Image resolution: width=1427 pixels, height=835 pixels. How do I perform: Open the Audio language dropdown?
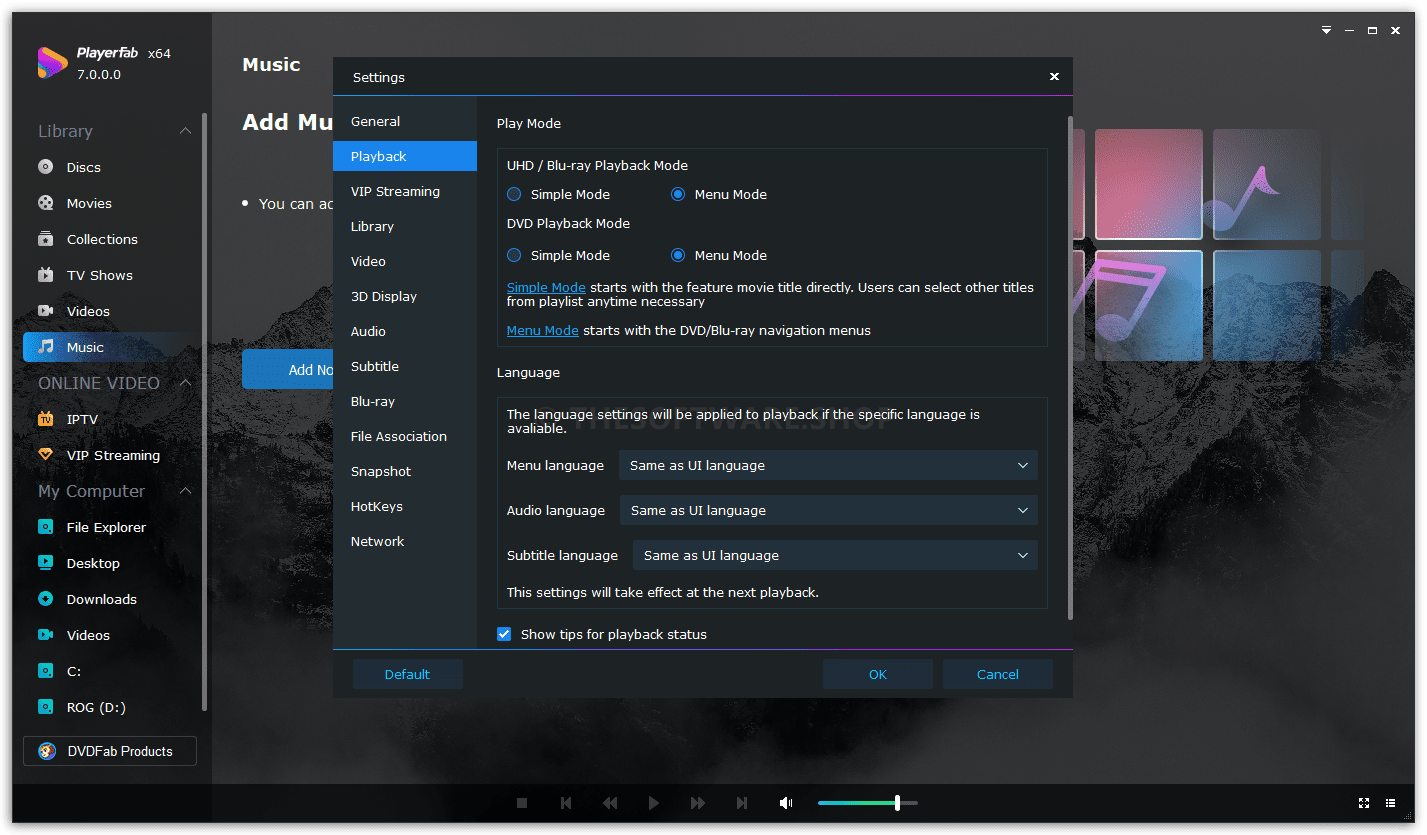point(828,511)
